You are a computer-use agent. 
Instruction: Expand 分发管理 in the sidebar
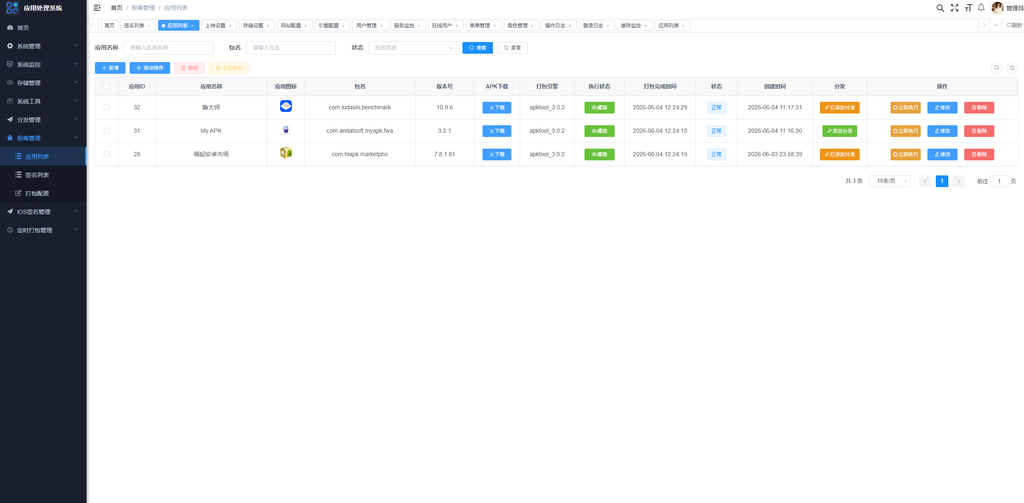(43, 120)
